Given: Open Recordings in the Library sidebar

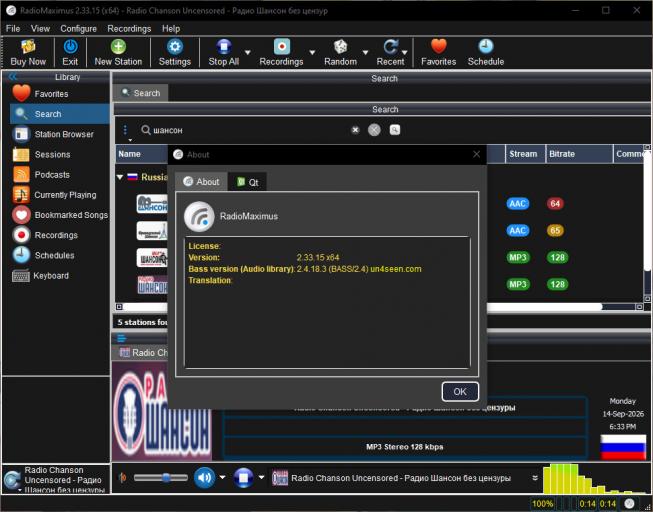Looking at the screenshot, I should [x=60, y=235].
